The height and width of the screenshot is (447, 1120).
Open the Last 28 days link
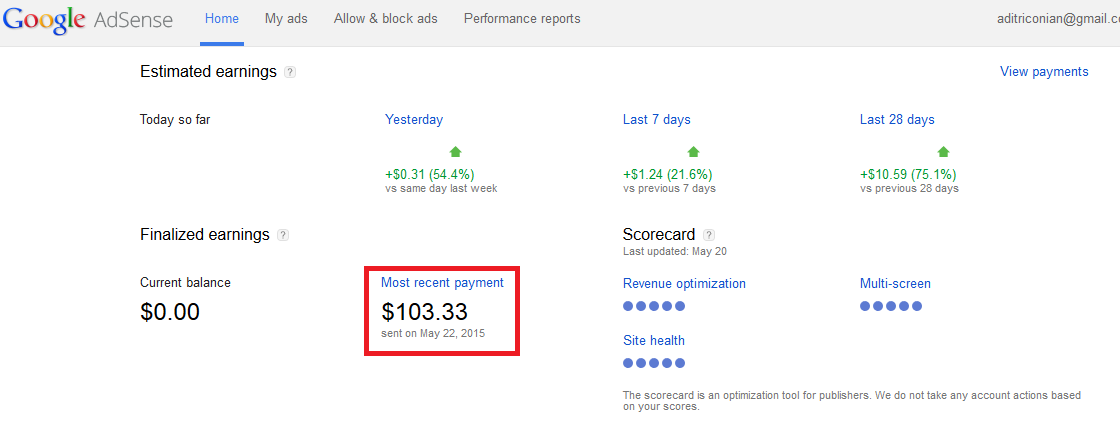click(897, 119)
